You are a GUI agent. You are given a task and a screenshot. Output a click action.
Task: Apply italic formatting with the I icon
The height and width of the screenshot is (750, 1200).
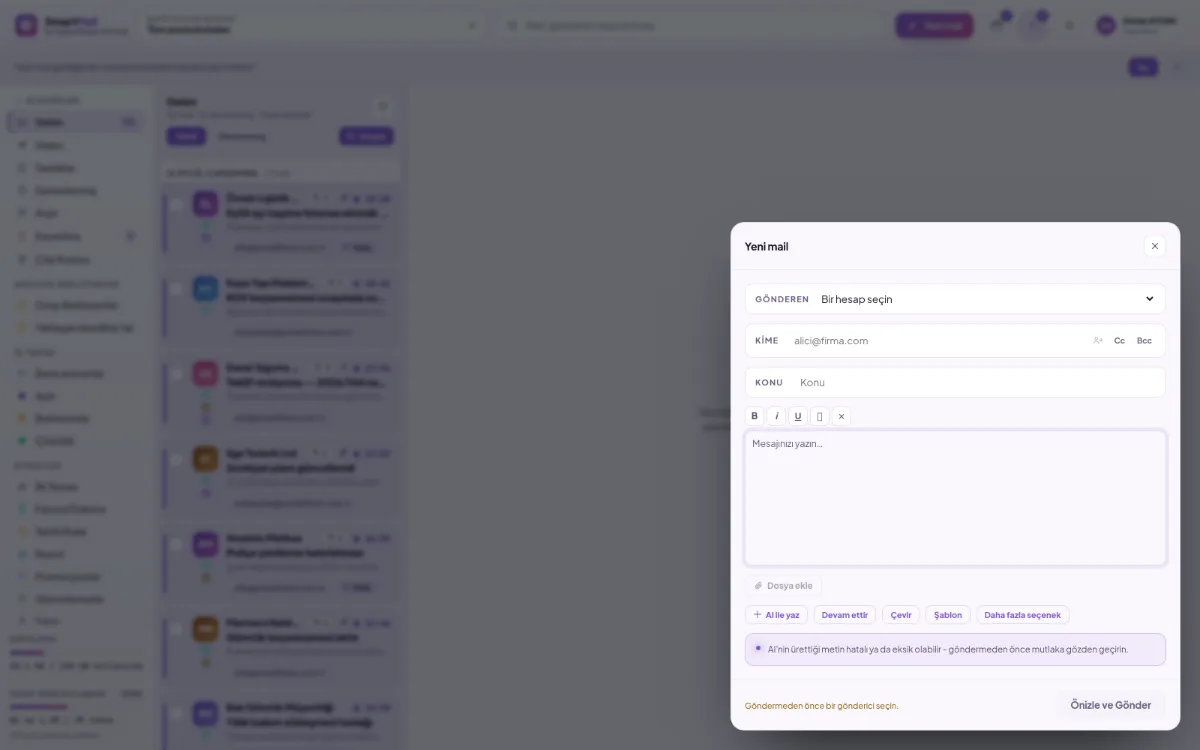pos(776,416)
